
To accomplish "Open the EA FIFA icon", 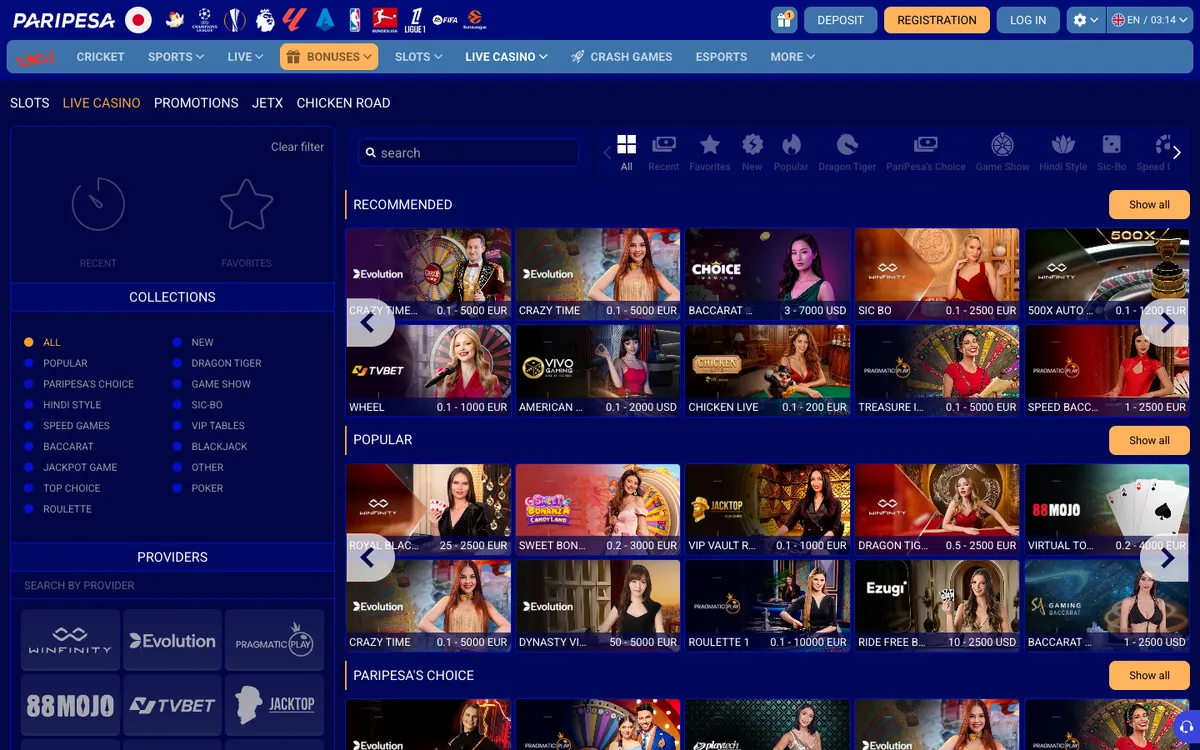I will [445, 20].
